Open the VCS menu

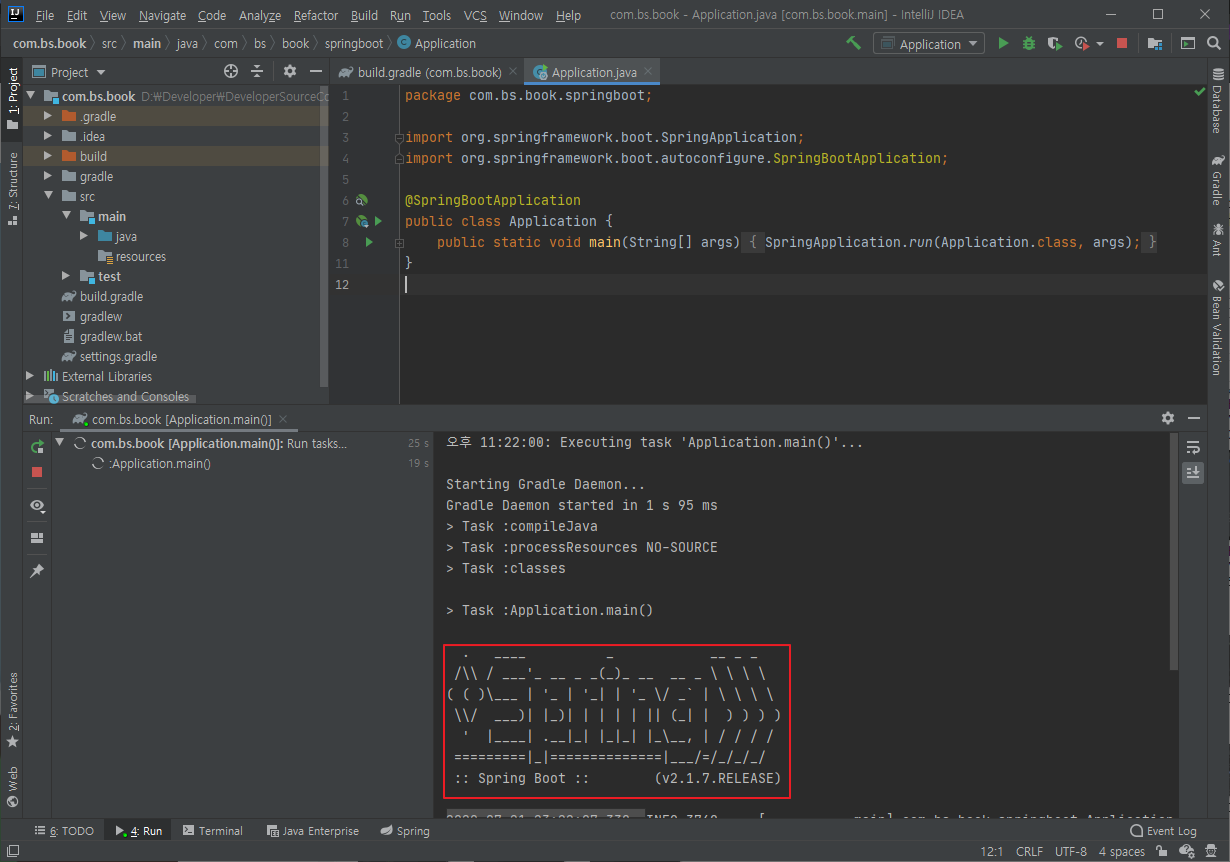476,15
